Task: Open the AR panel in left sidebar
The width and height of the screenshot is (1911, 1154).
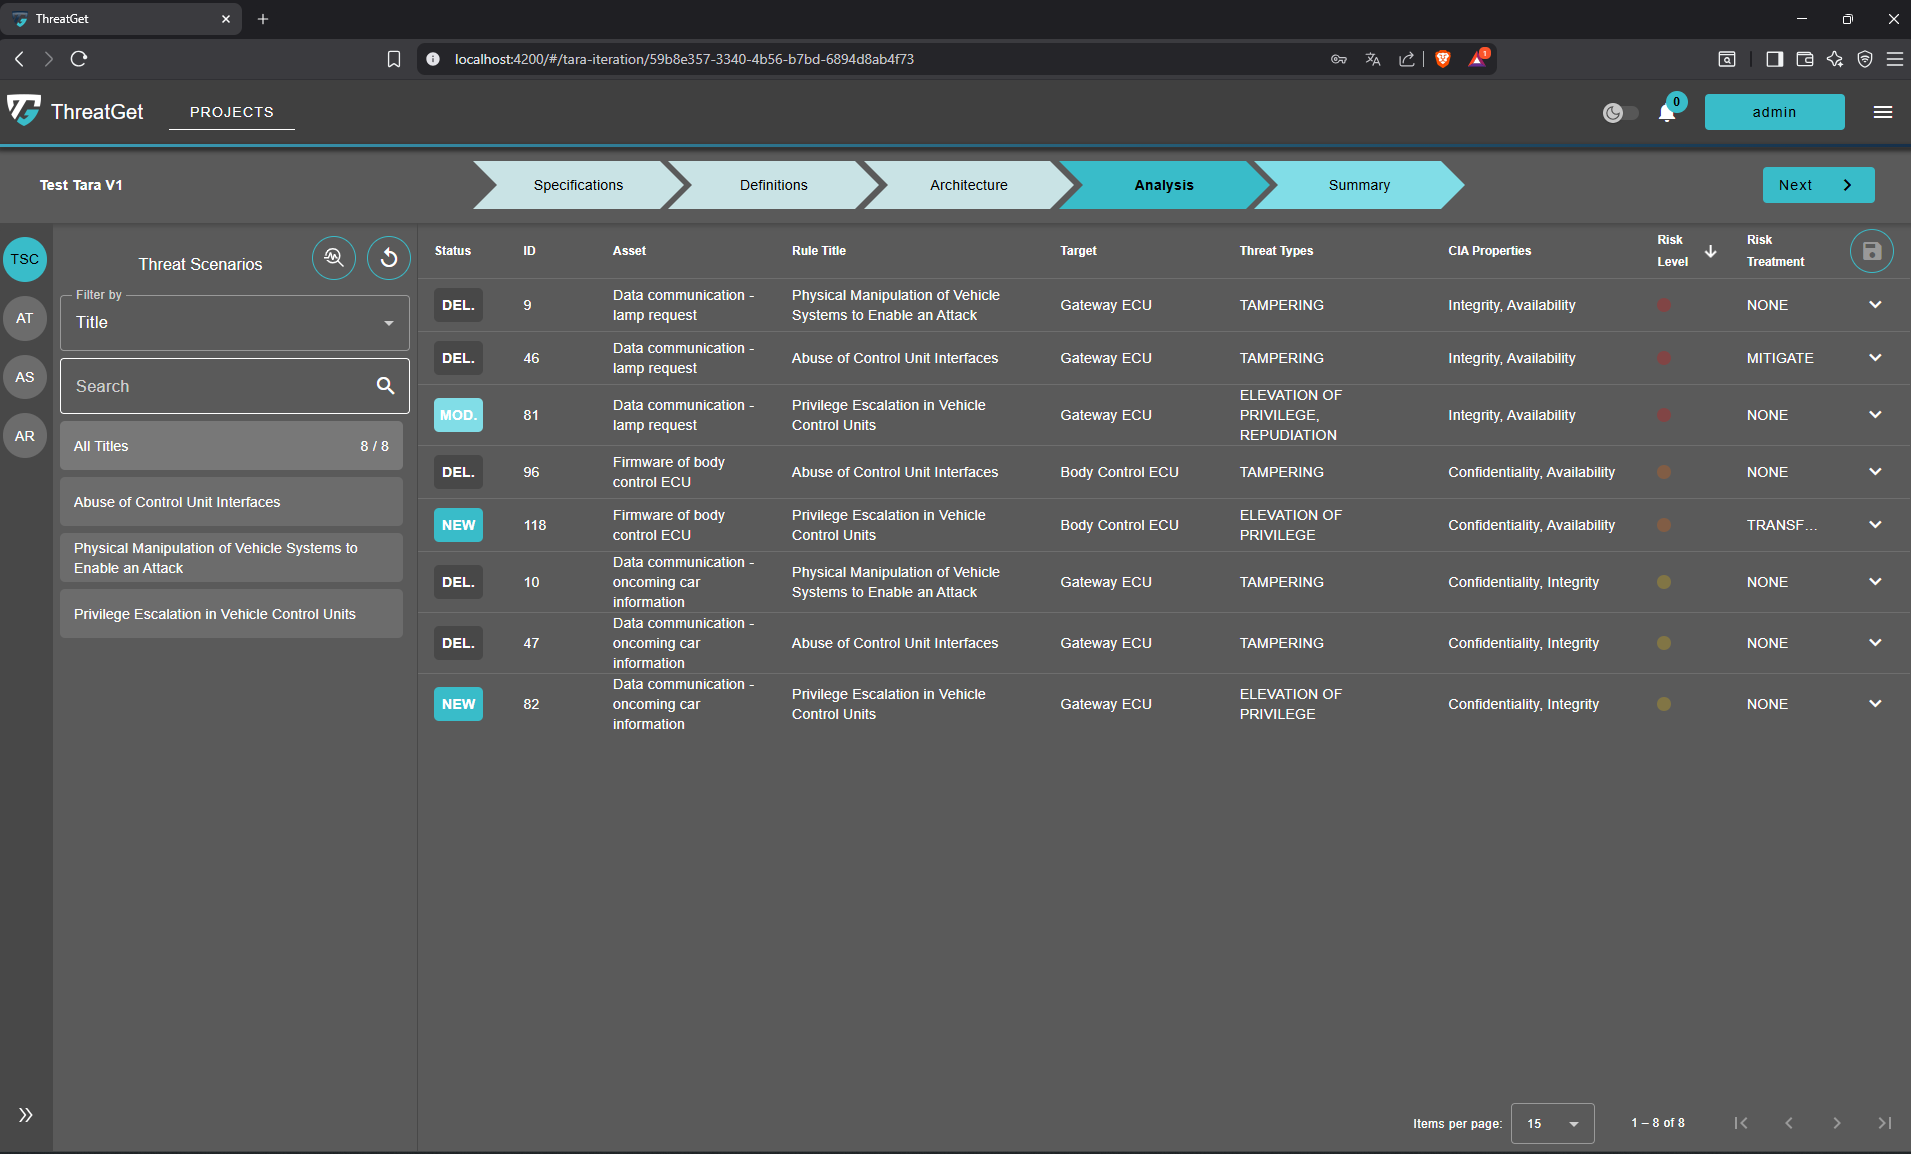Action: click(24, 435)
